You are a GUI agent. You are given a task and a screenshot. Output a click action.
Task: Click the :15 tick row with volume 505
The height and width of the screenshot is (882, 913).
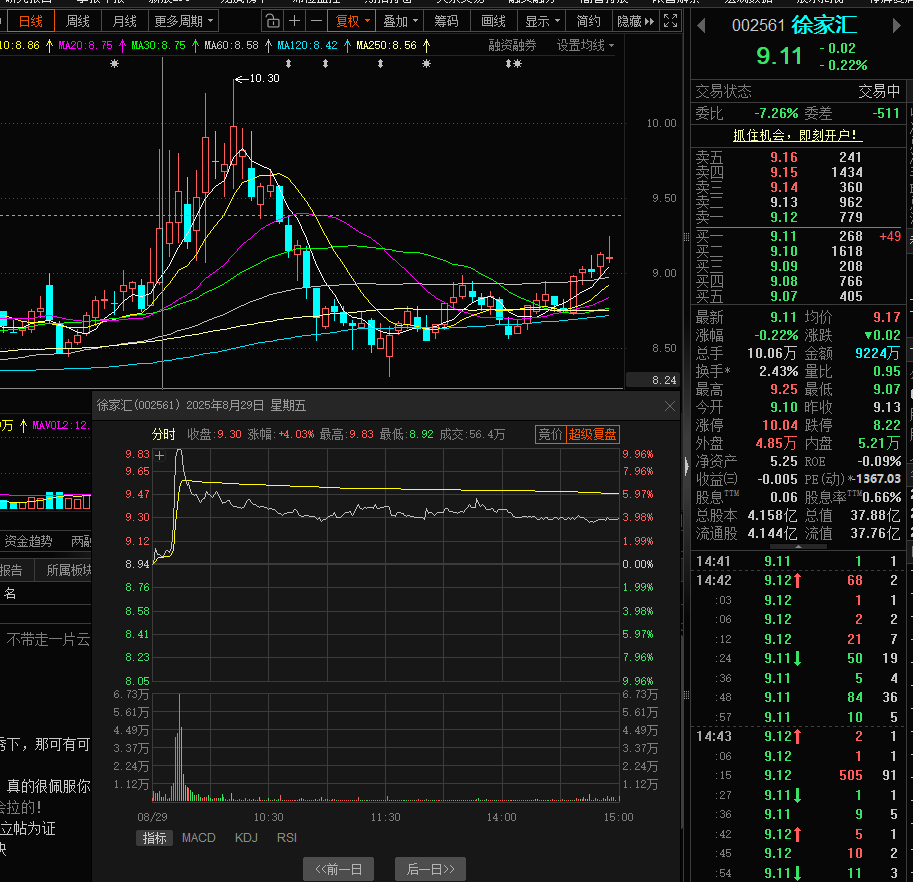(x=798, y=775)
